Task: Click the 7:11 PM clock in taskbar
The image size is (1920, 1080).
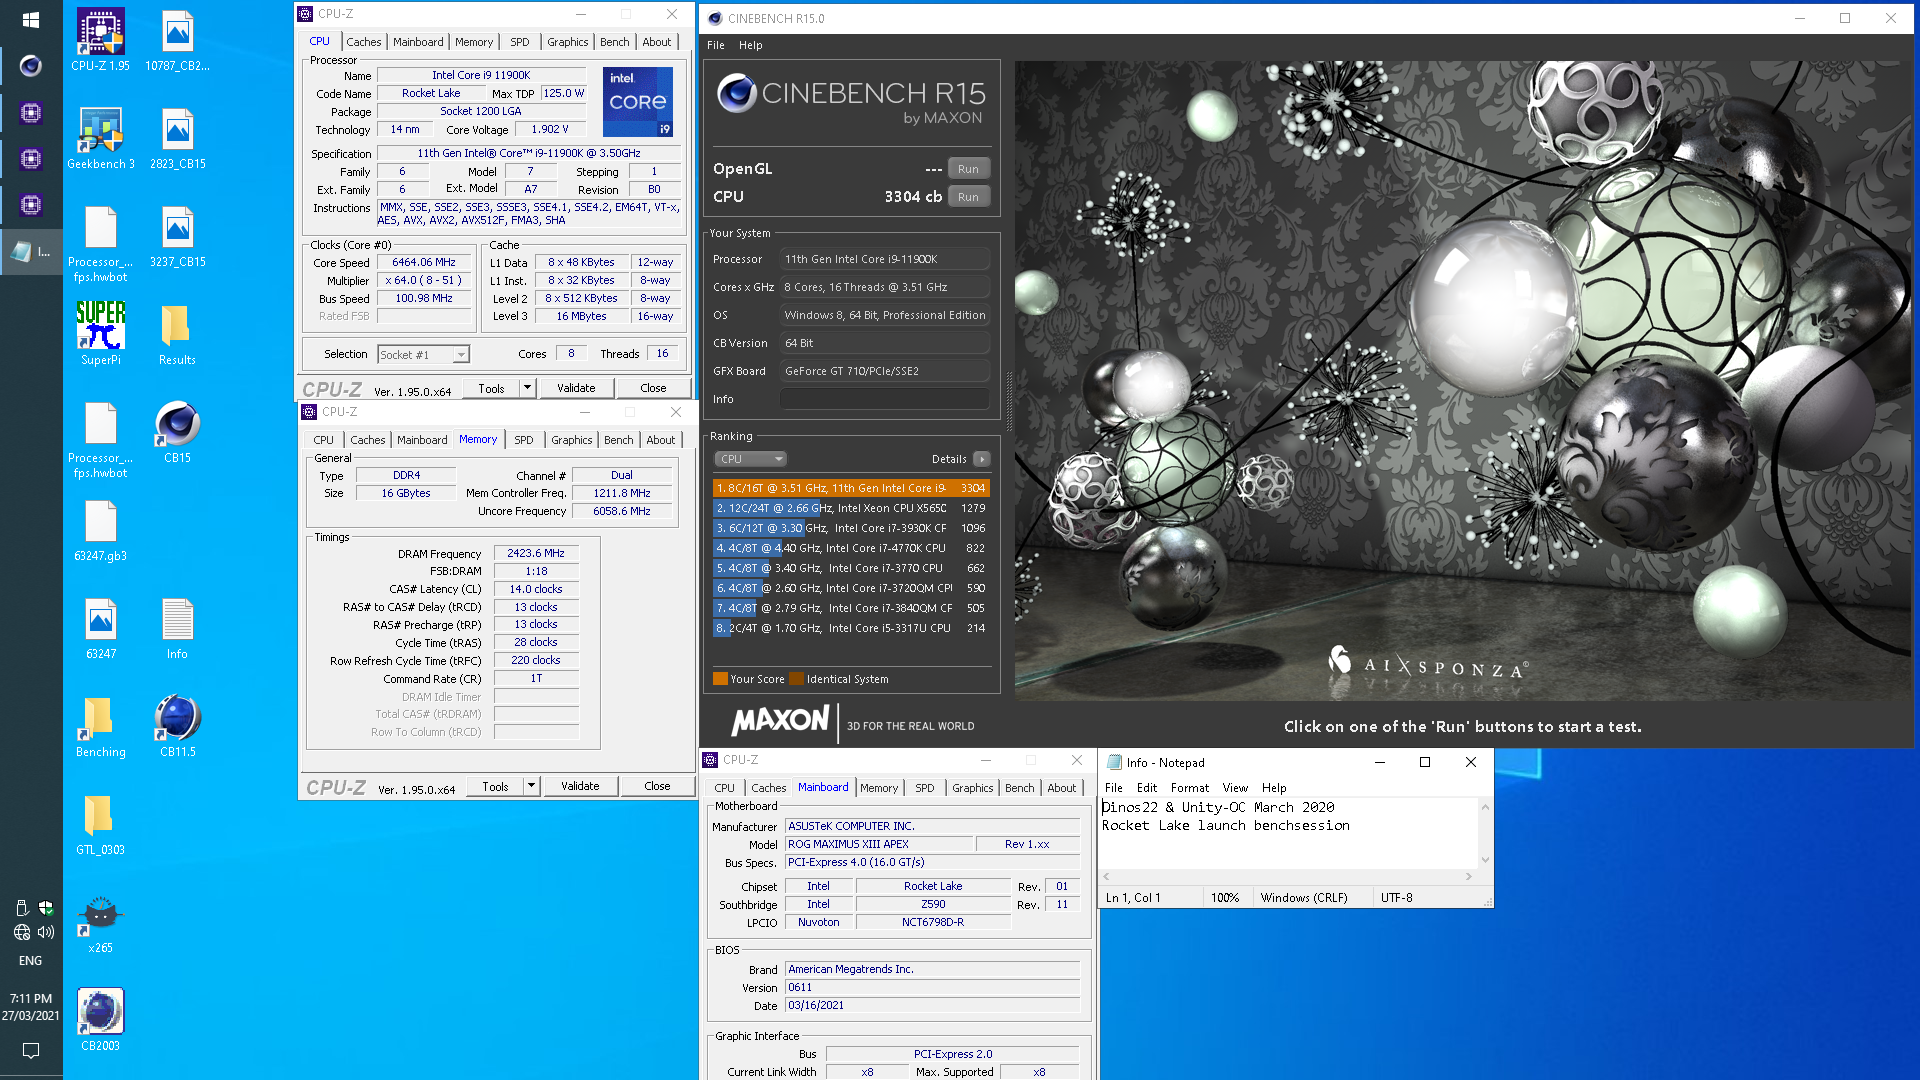Action: click(31, 998)
